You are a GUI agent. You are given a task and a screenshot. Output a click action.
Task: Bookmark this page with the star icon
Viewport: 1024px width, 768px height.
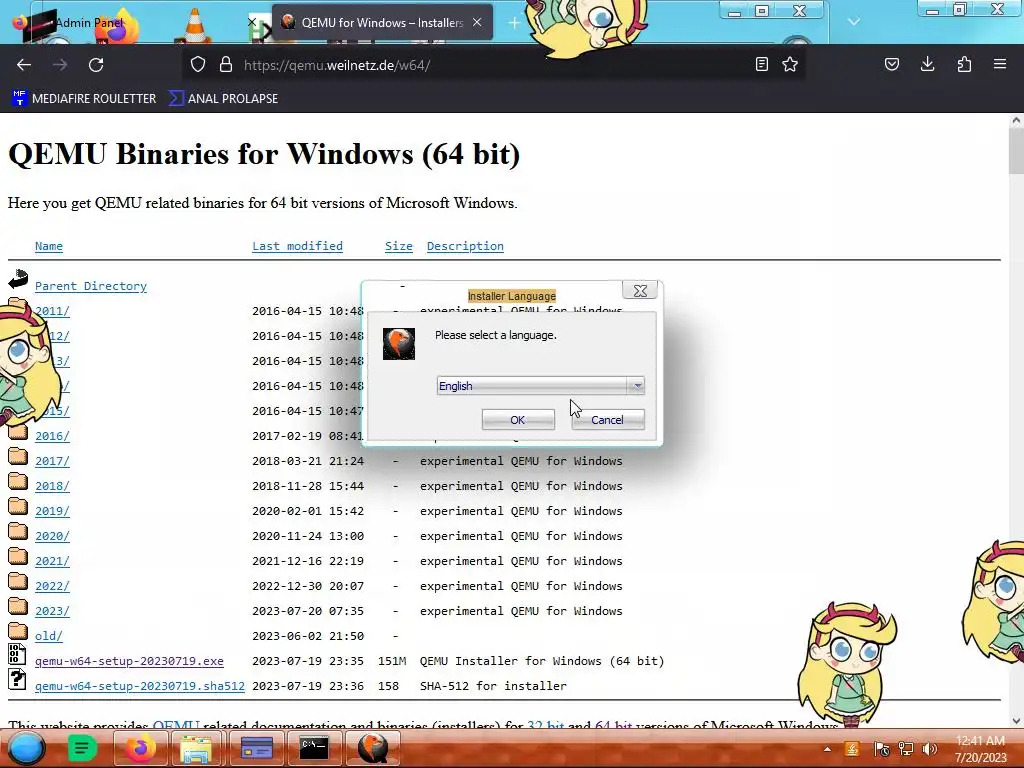tap(790, 64)
